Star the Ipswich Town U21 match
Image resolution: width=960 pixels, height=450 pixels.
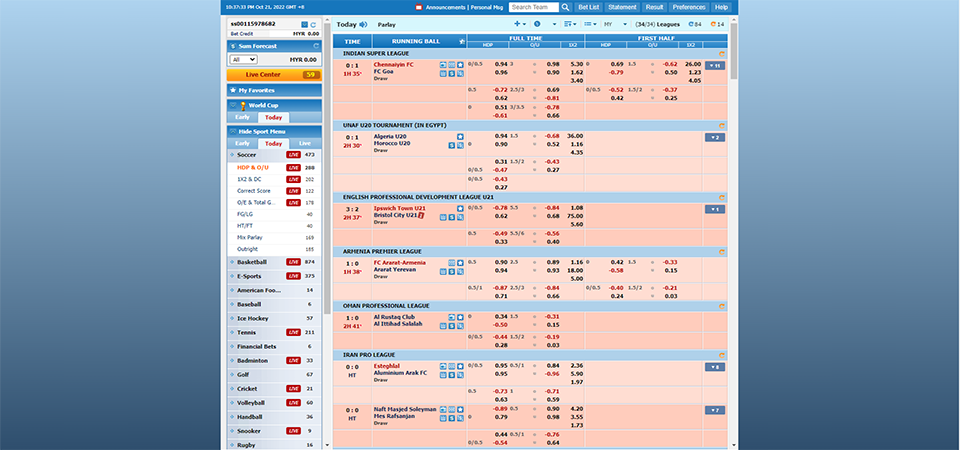[x=460, y=209]
